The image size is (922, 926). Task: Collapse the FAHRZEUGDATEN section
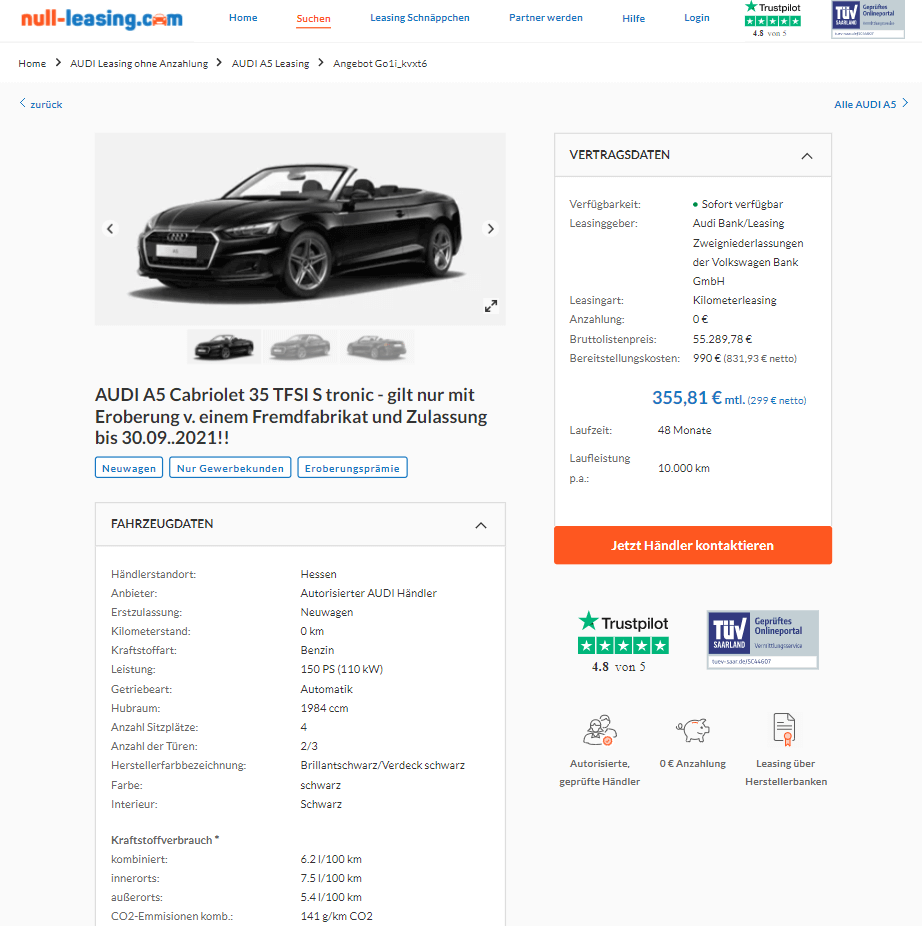tap(481, 525)
